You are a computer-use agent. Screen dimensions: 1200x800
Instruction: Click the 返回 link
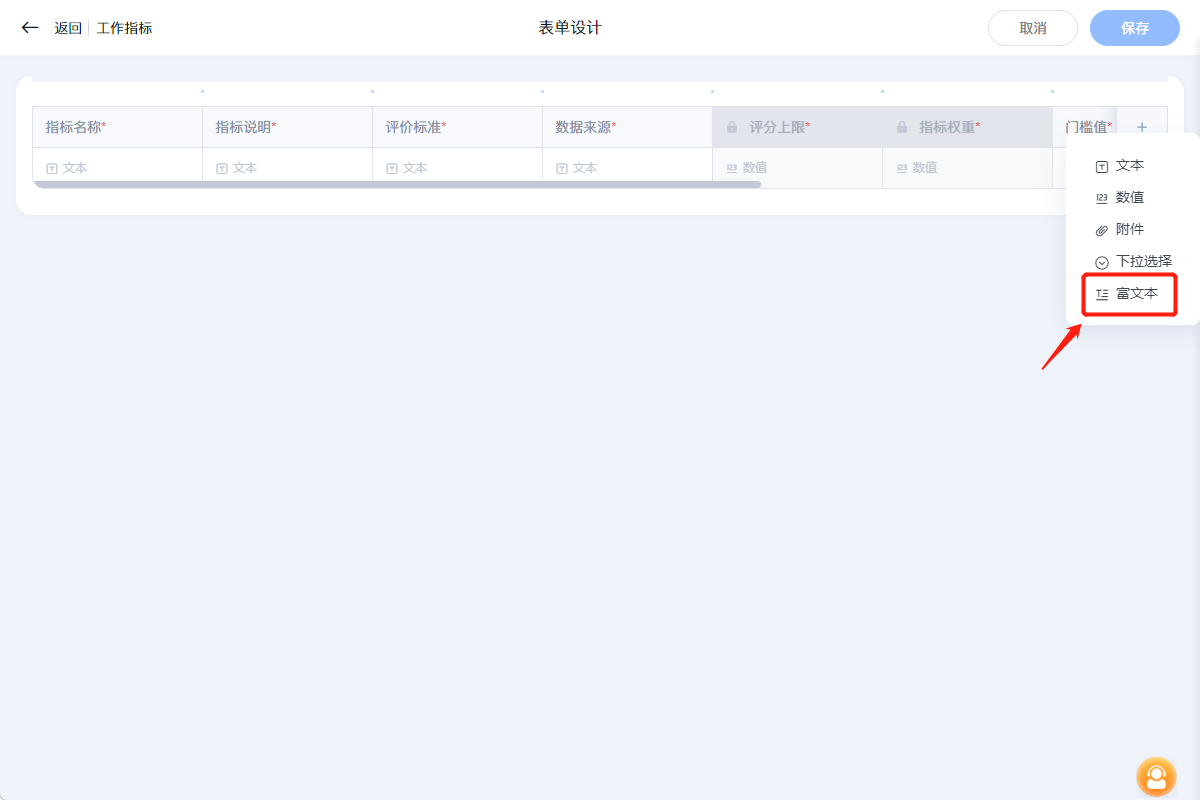click(68, 28)
